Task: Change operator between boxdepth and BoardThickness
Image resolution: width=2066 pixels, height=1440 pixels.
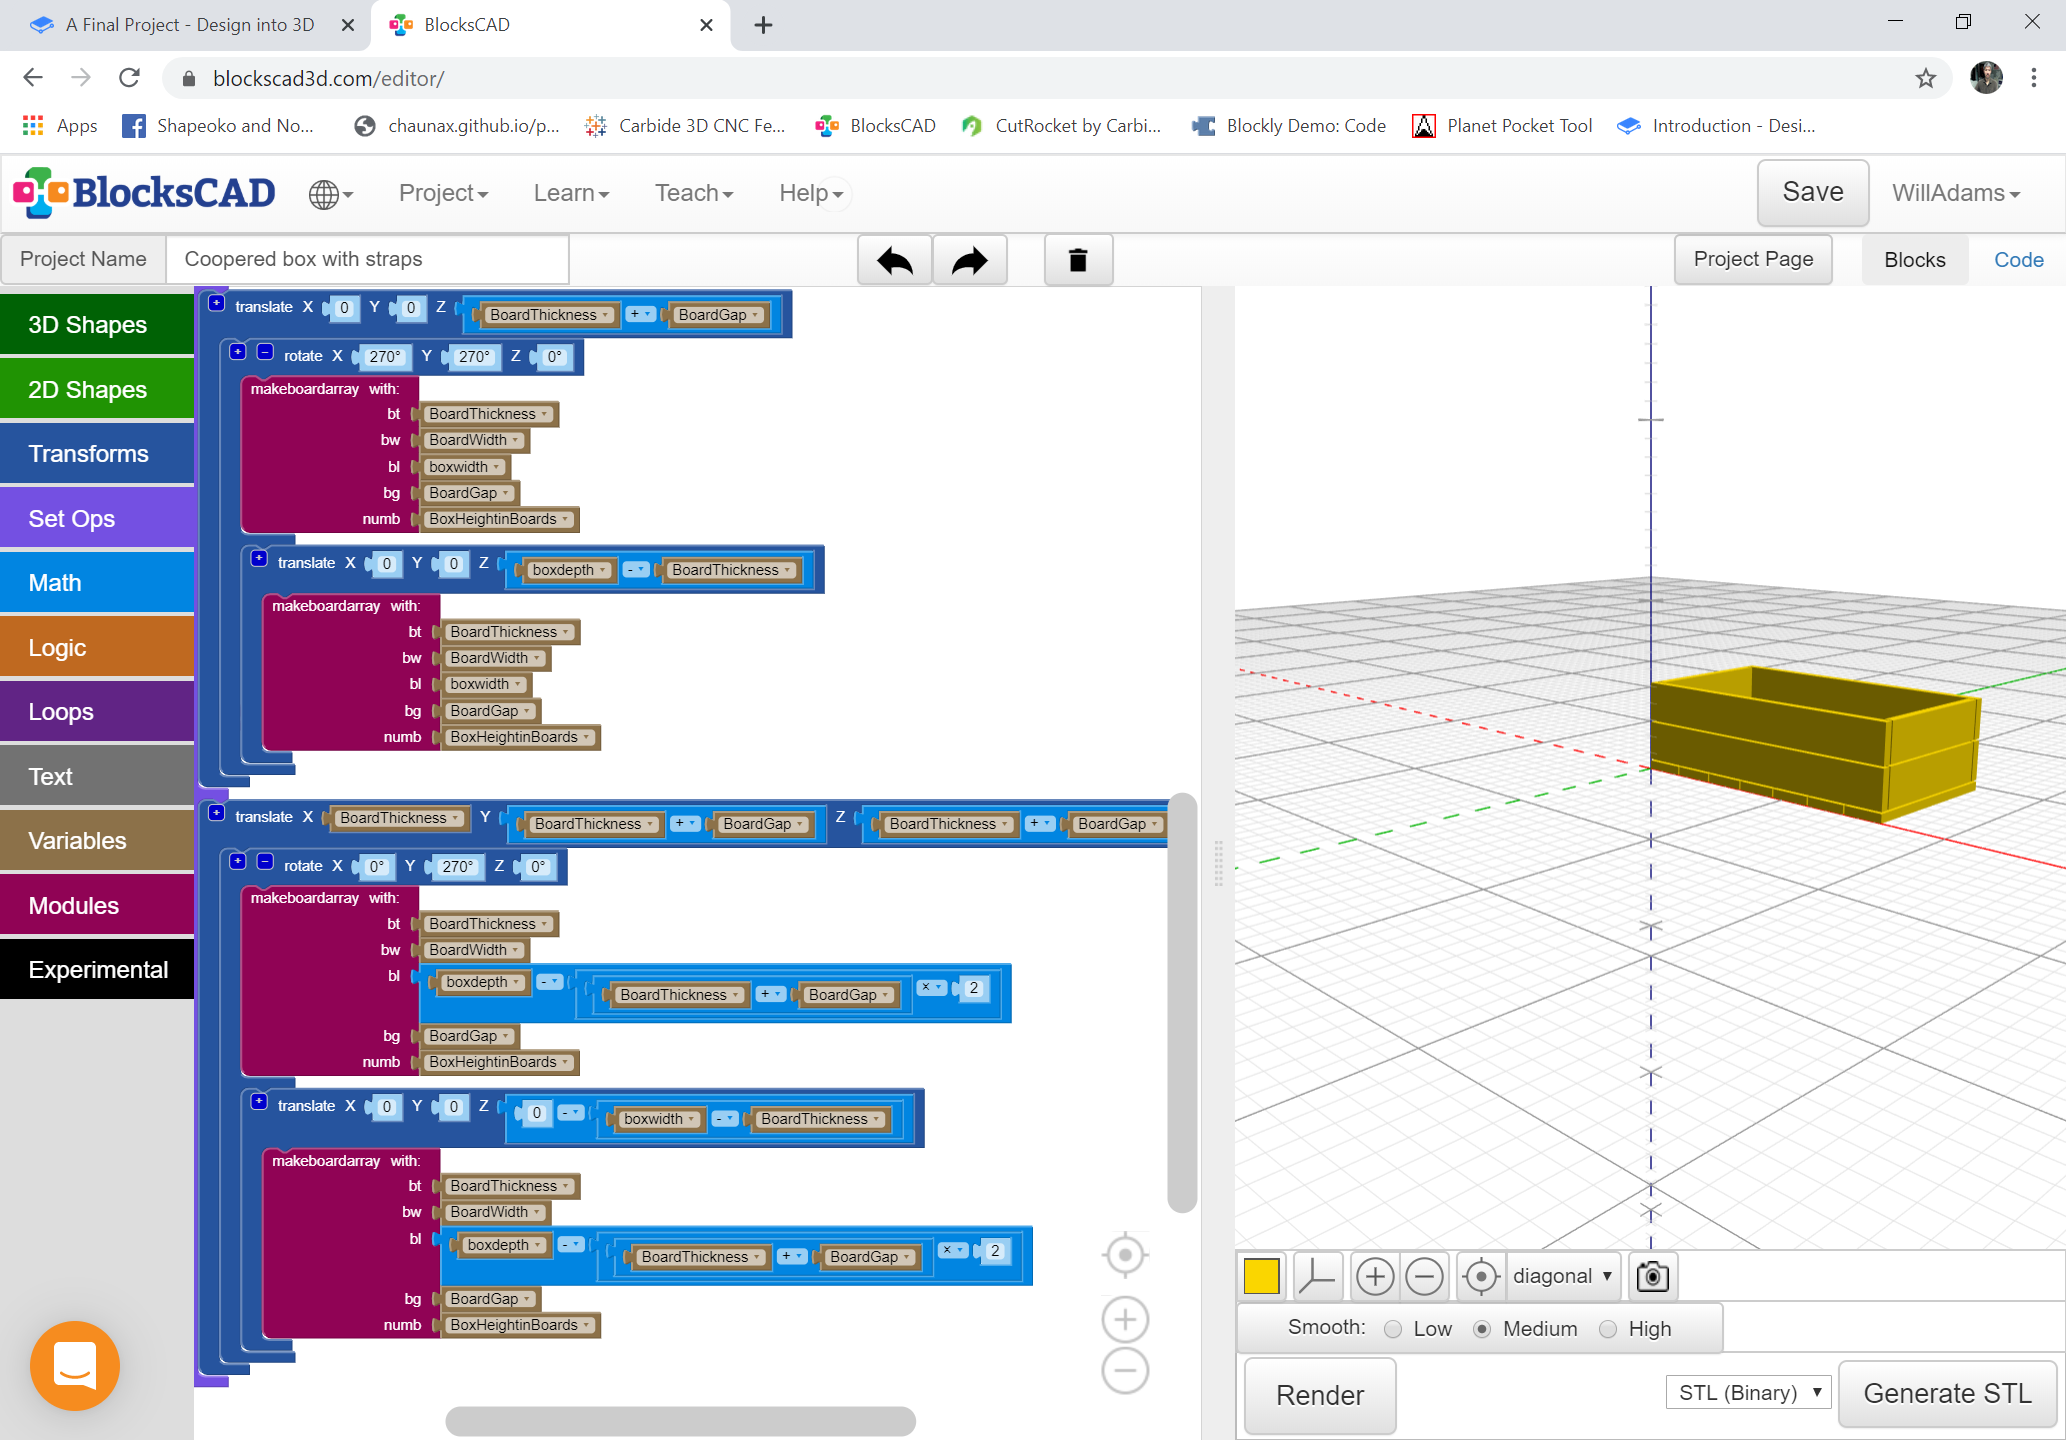Action: coord(635,570)
